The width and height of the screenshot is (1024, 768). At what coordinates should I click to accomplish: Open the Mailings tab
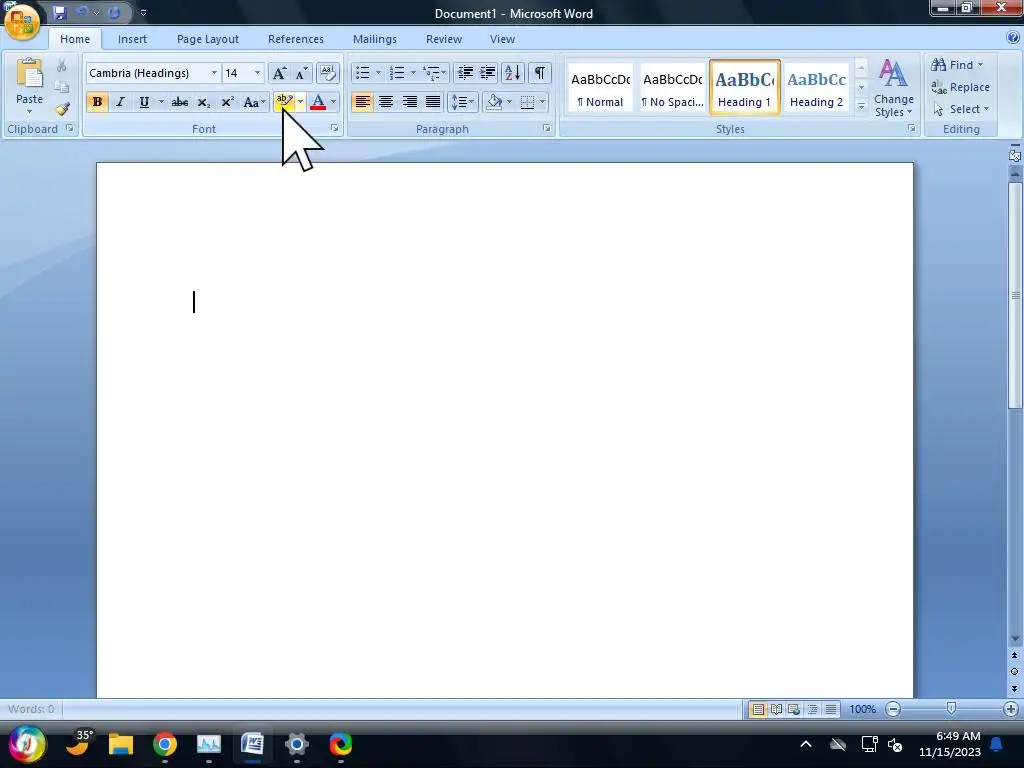click(375, 39)
